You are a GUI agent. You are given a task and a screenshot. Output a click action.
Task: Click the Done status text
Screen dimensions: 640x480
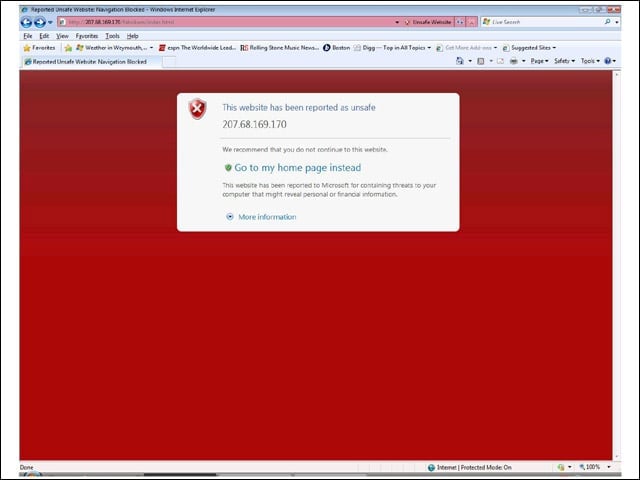point(27,467)
